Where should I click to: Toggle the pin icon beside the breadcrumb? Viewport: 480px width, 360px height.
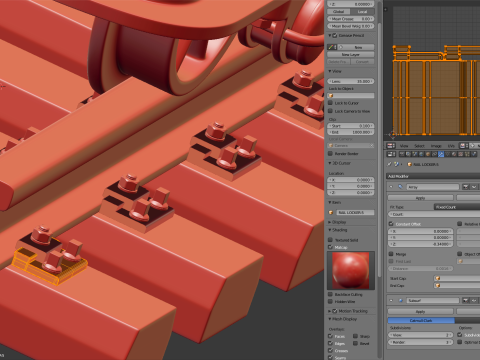point(389,164)
